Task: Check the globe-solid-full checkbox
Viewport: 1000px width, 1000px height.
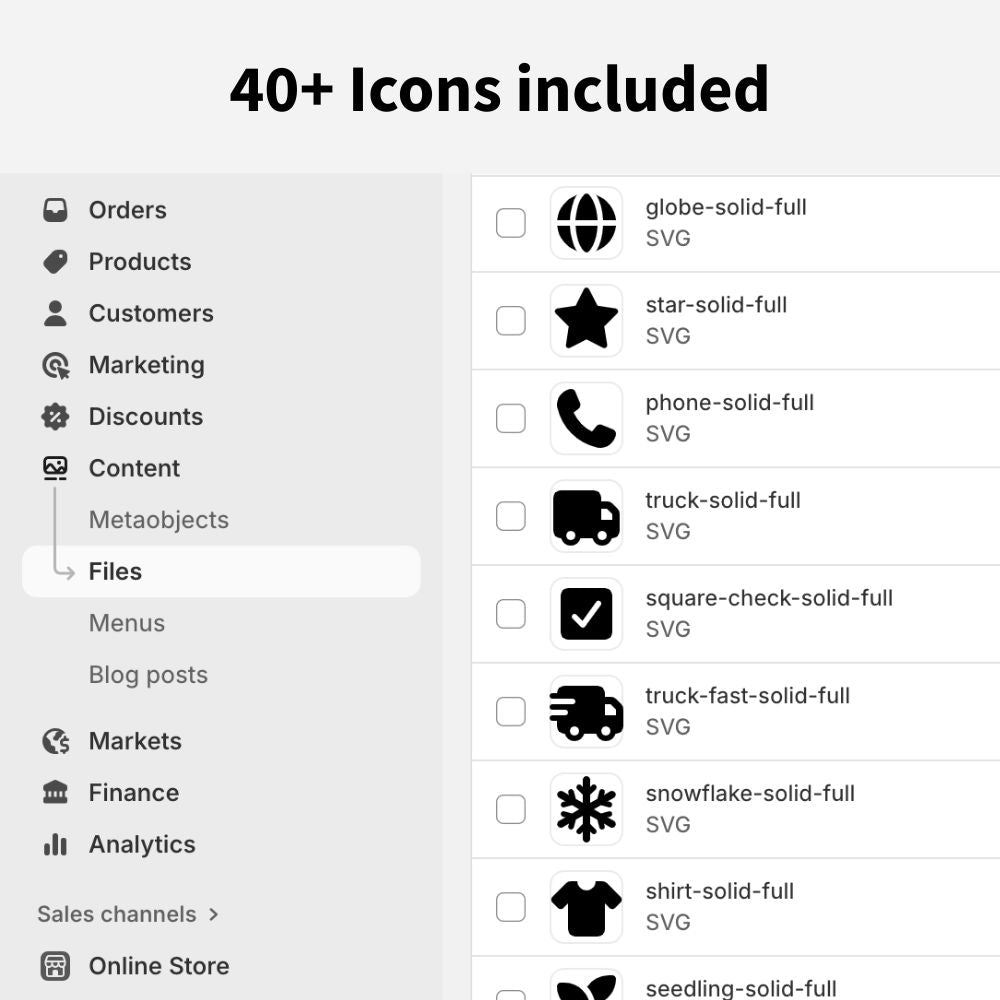Action: pos(510,223)
